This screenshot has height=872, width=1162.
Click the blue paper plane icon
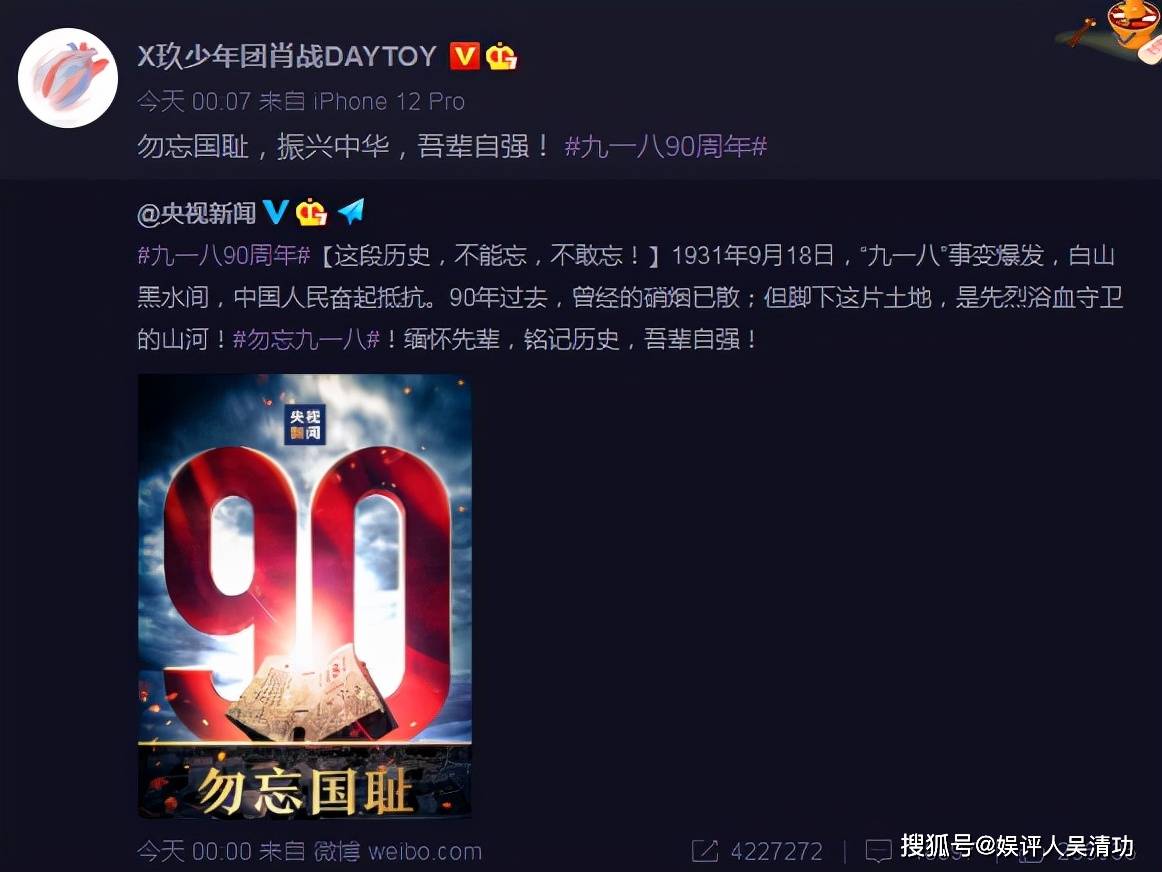point(351,212)
